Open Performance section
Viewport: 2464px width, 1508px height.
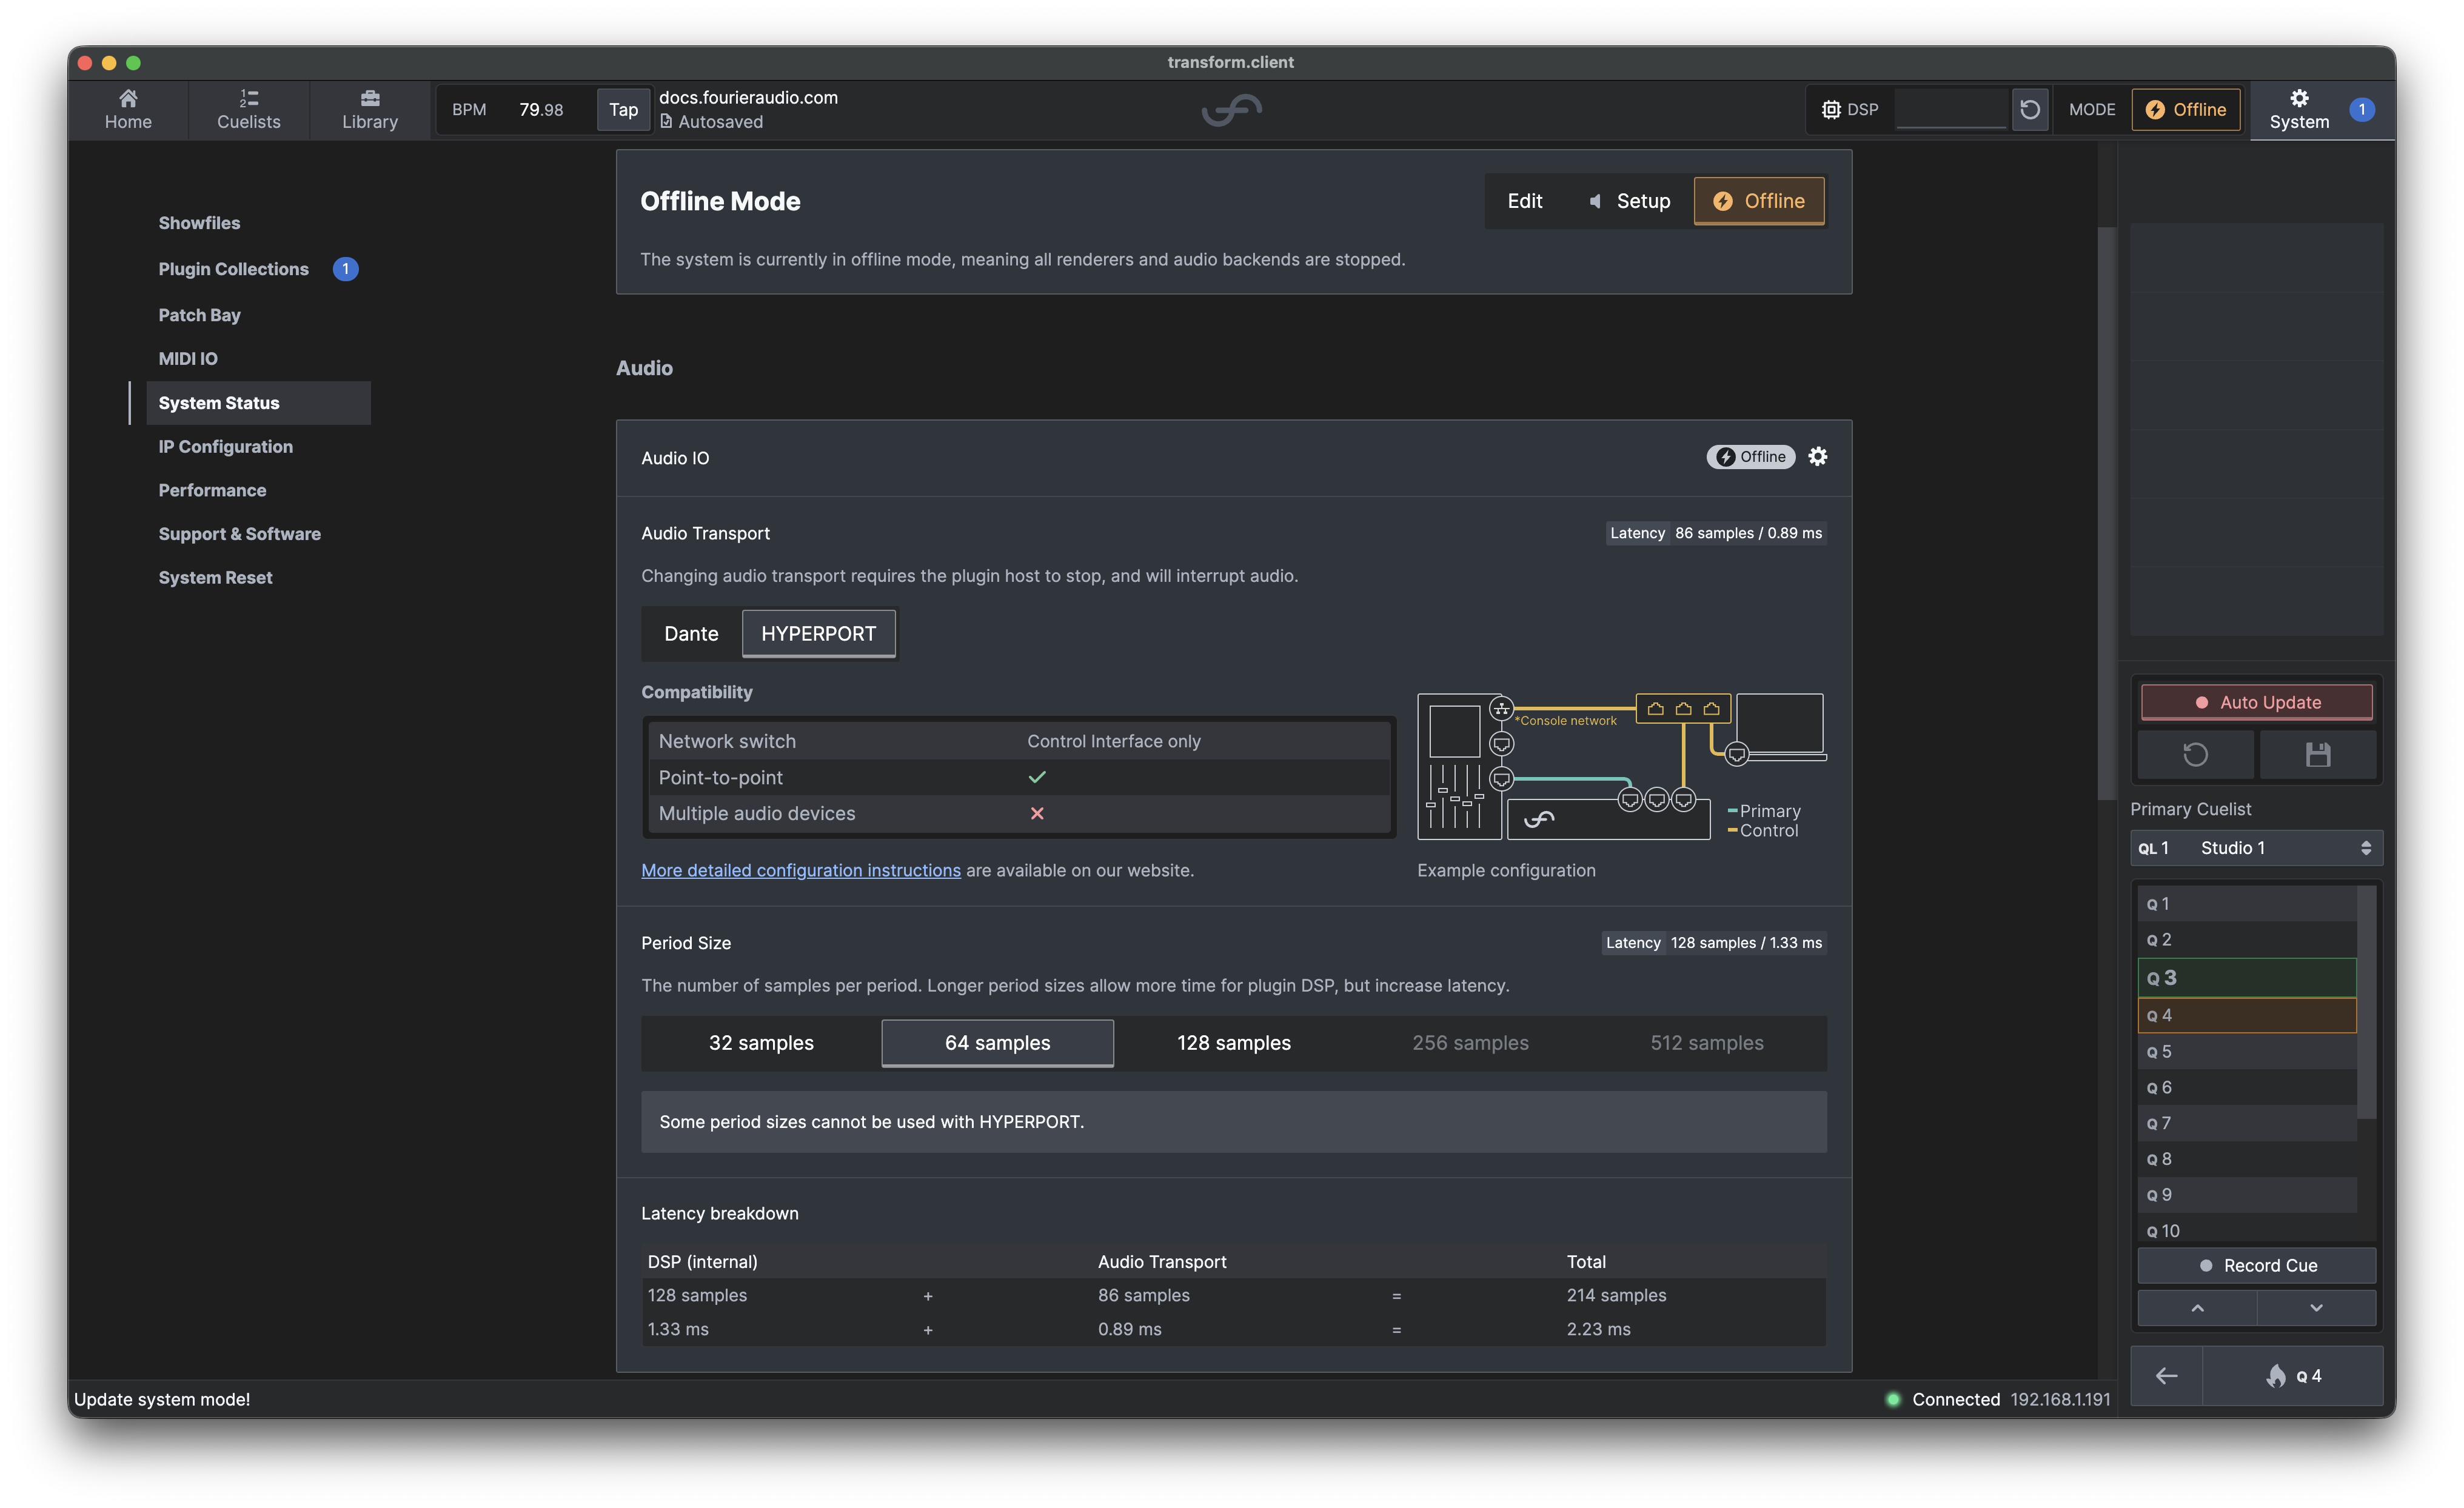(212, 491)
